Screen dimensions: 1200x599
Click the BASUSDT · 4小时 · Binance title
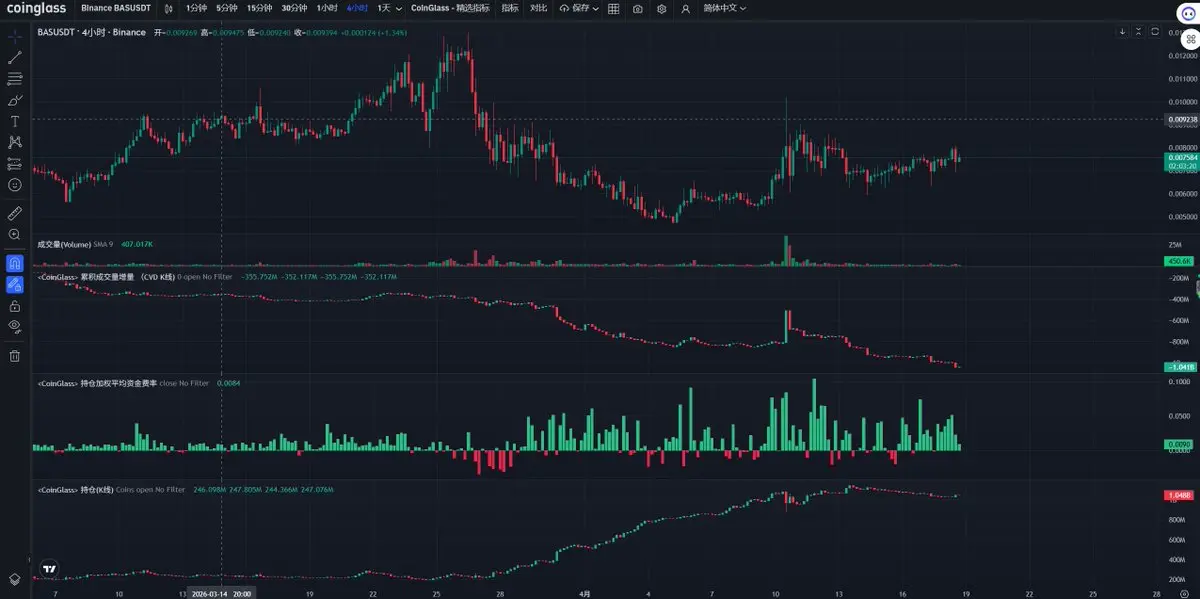tap(91, 32)
